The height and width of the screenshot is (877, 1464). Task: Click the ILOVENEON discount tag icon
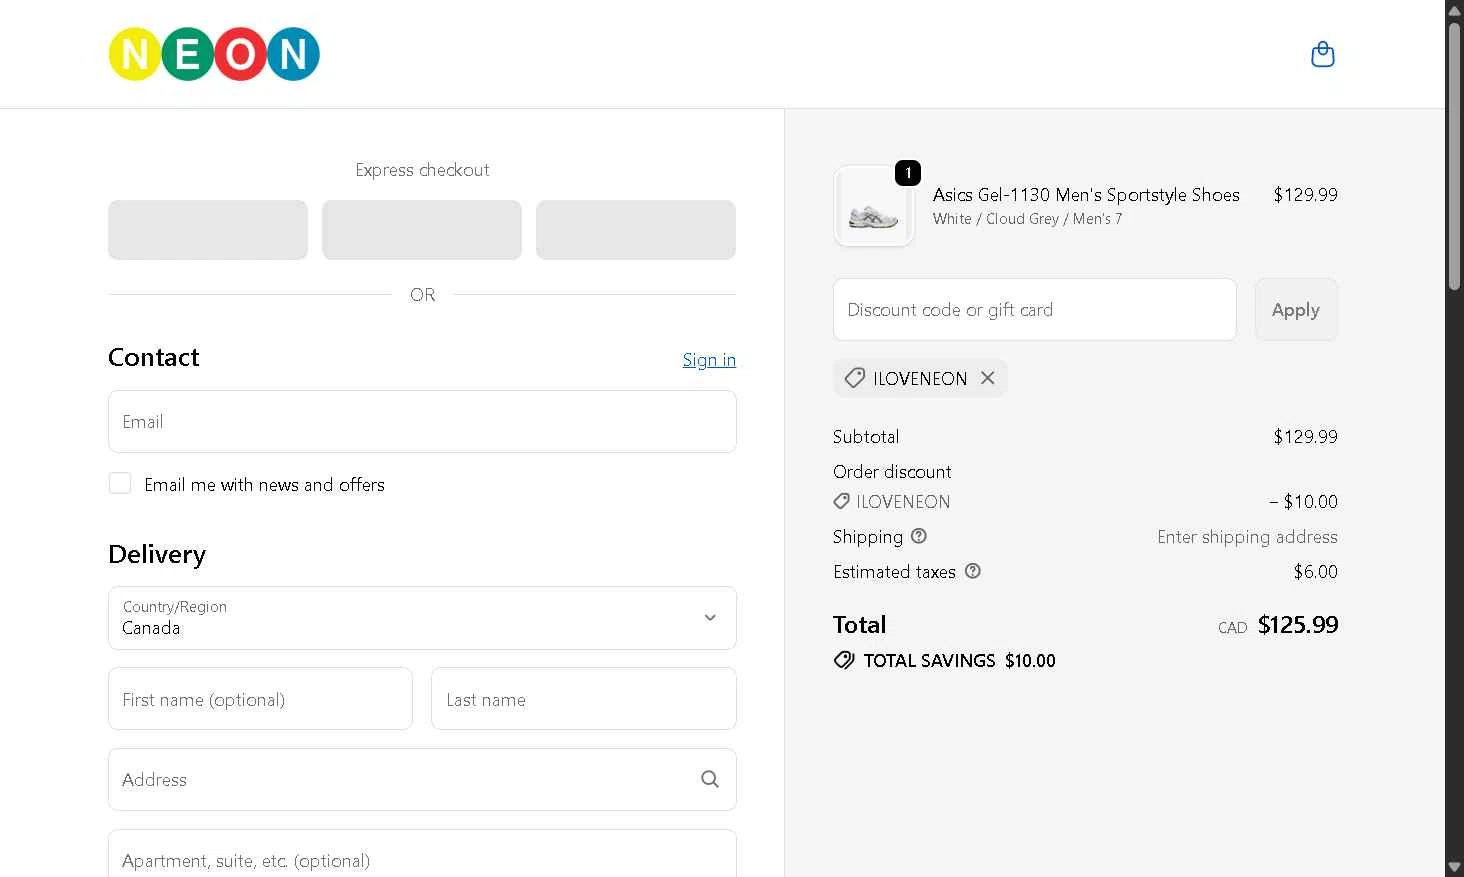[854, 378]
